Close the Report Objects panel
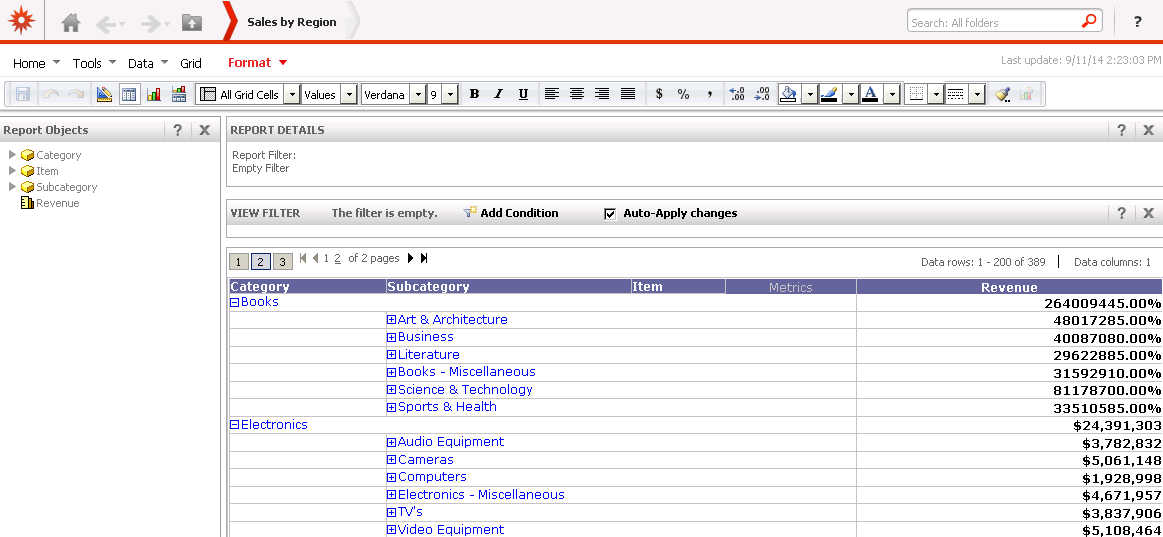The image size is (1163, 537). [x=205, y=130]
